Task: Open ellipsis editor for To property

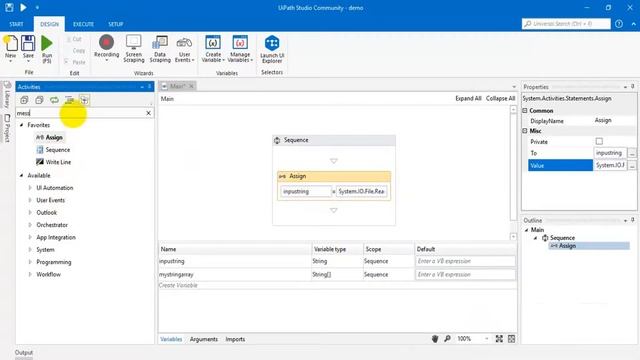Action: (632, 153)
